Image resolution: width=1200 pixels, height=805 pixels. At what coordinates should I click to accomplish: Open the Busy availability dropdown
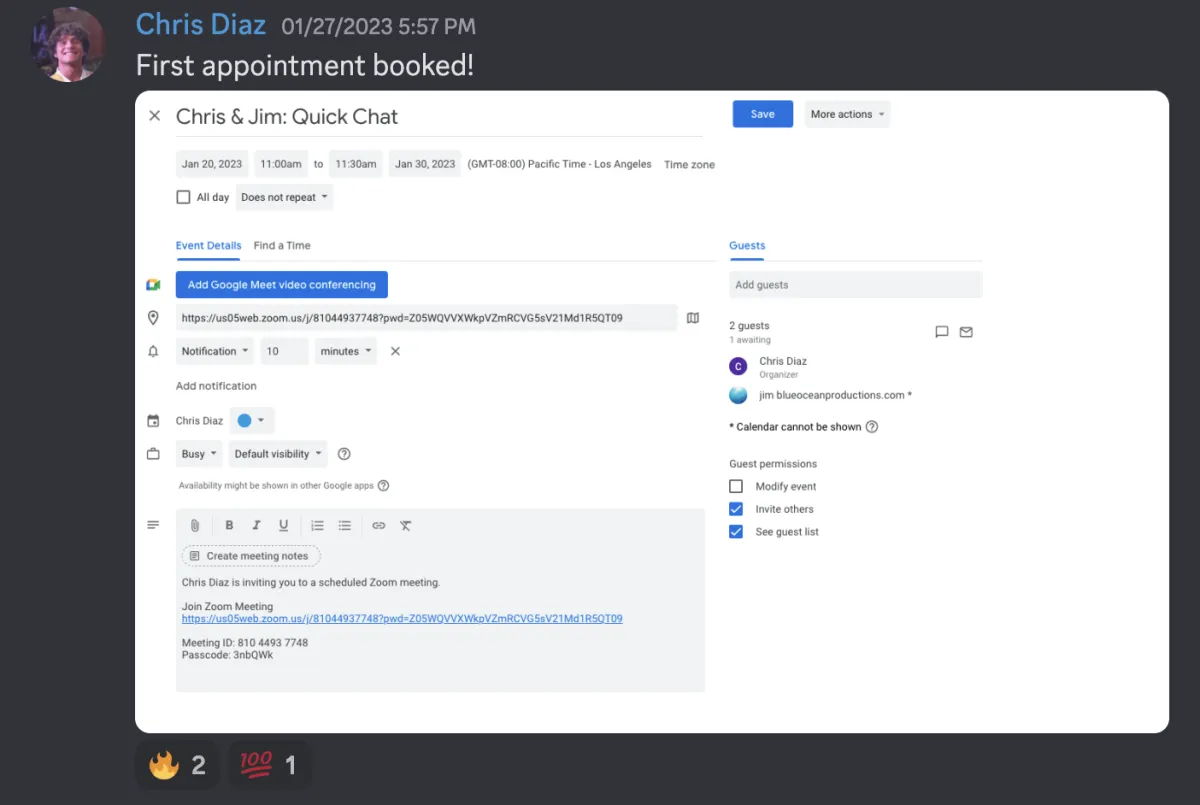click(199, 454)
